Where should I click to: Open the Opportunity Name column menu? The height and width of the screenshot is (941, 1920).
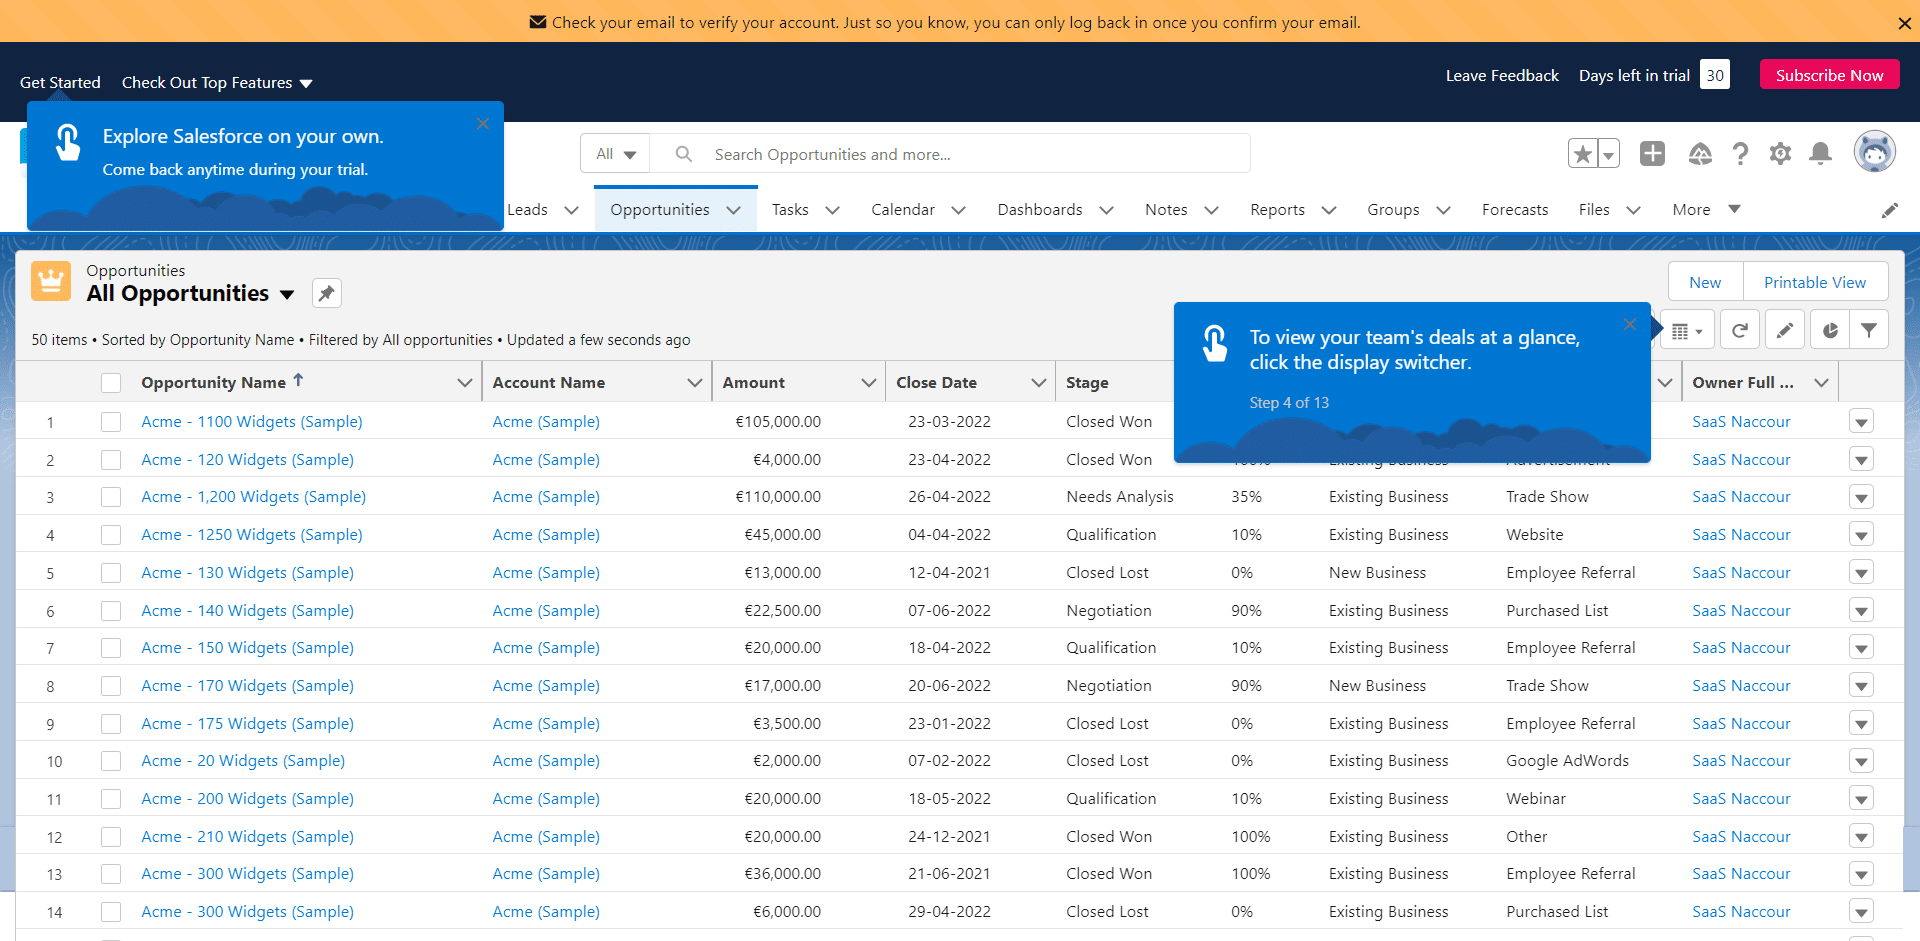(464, 383)
